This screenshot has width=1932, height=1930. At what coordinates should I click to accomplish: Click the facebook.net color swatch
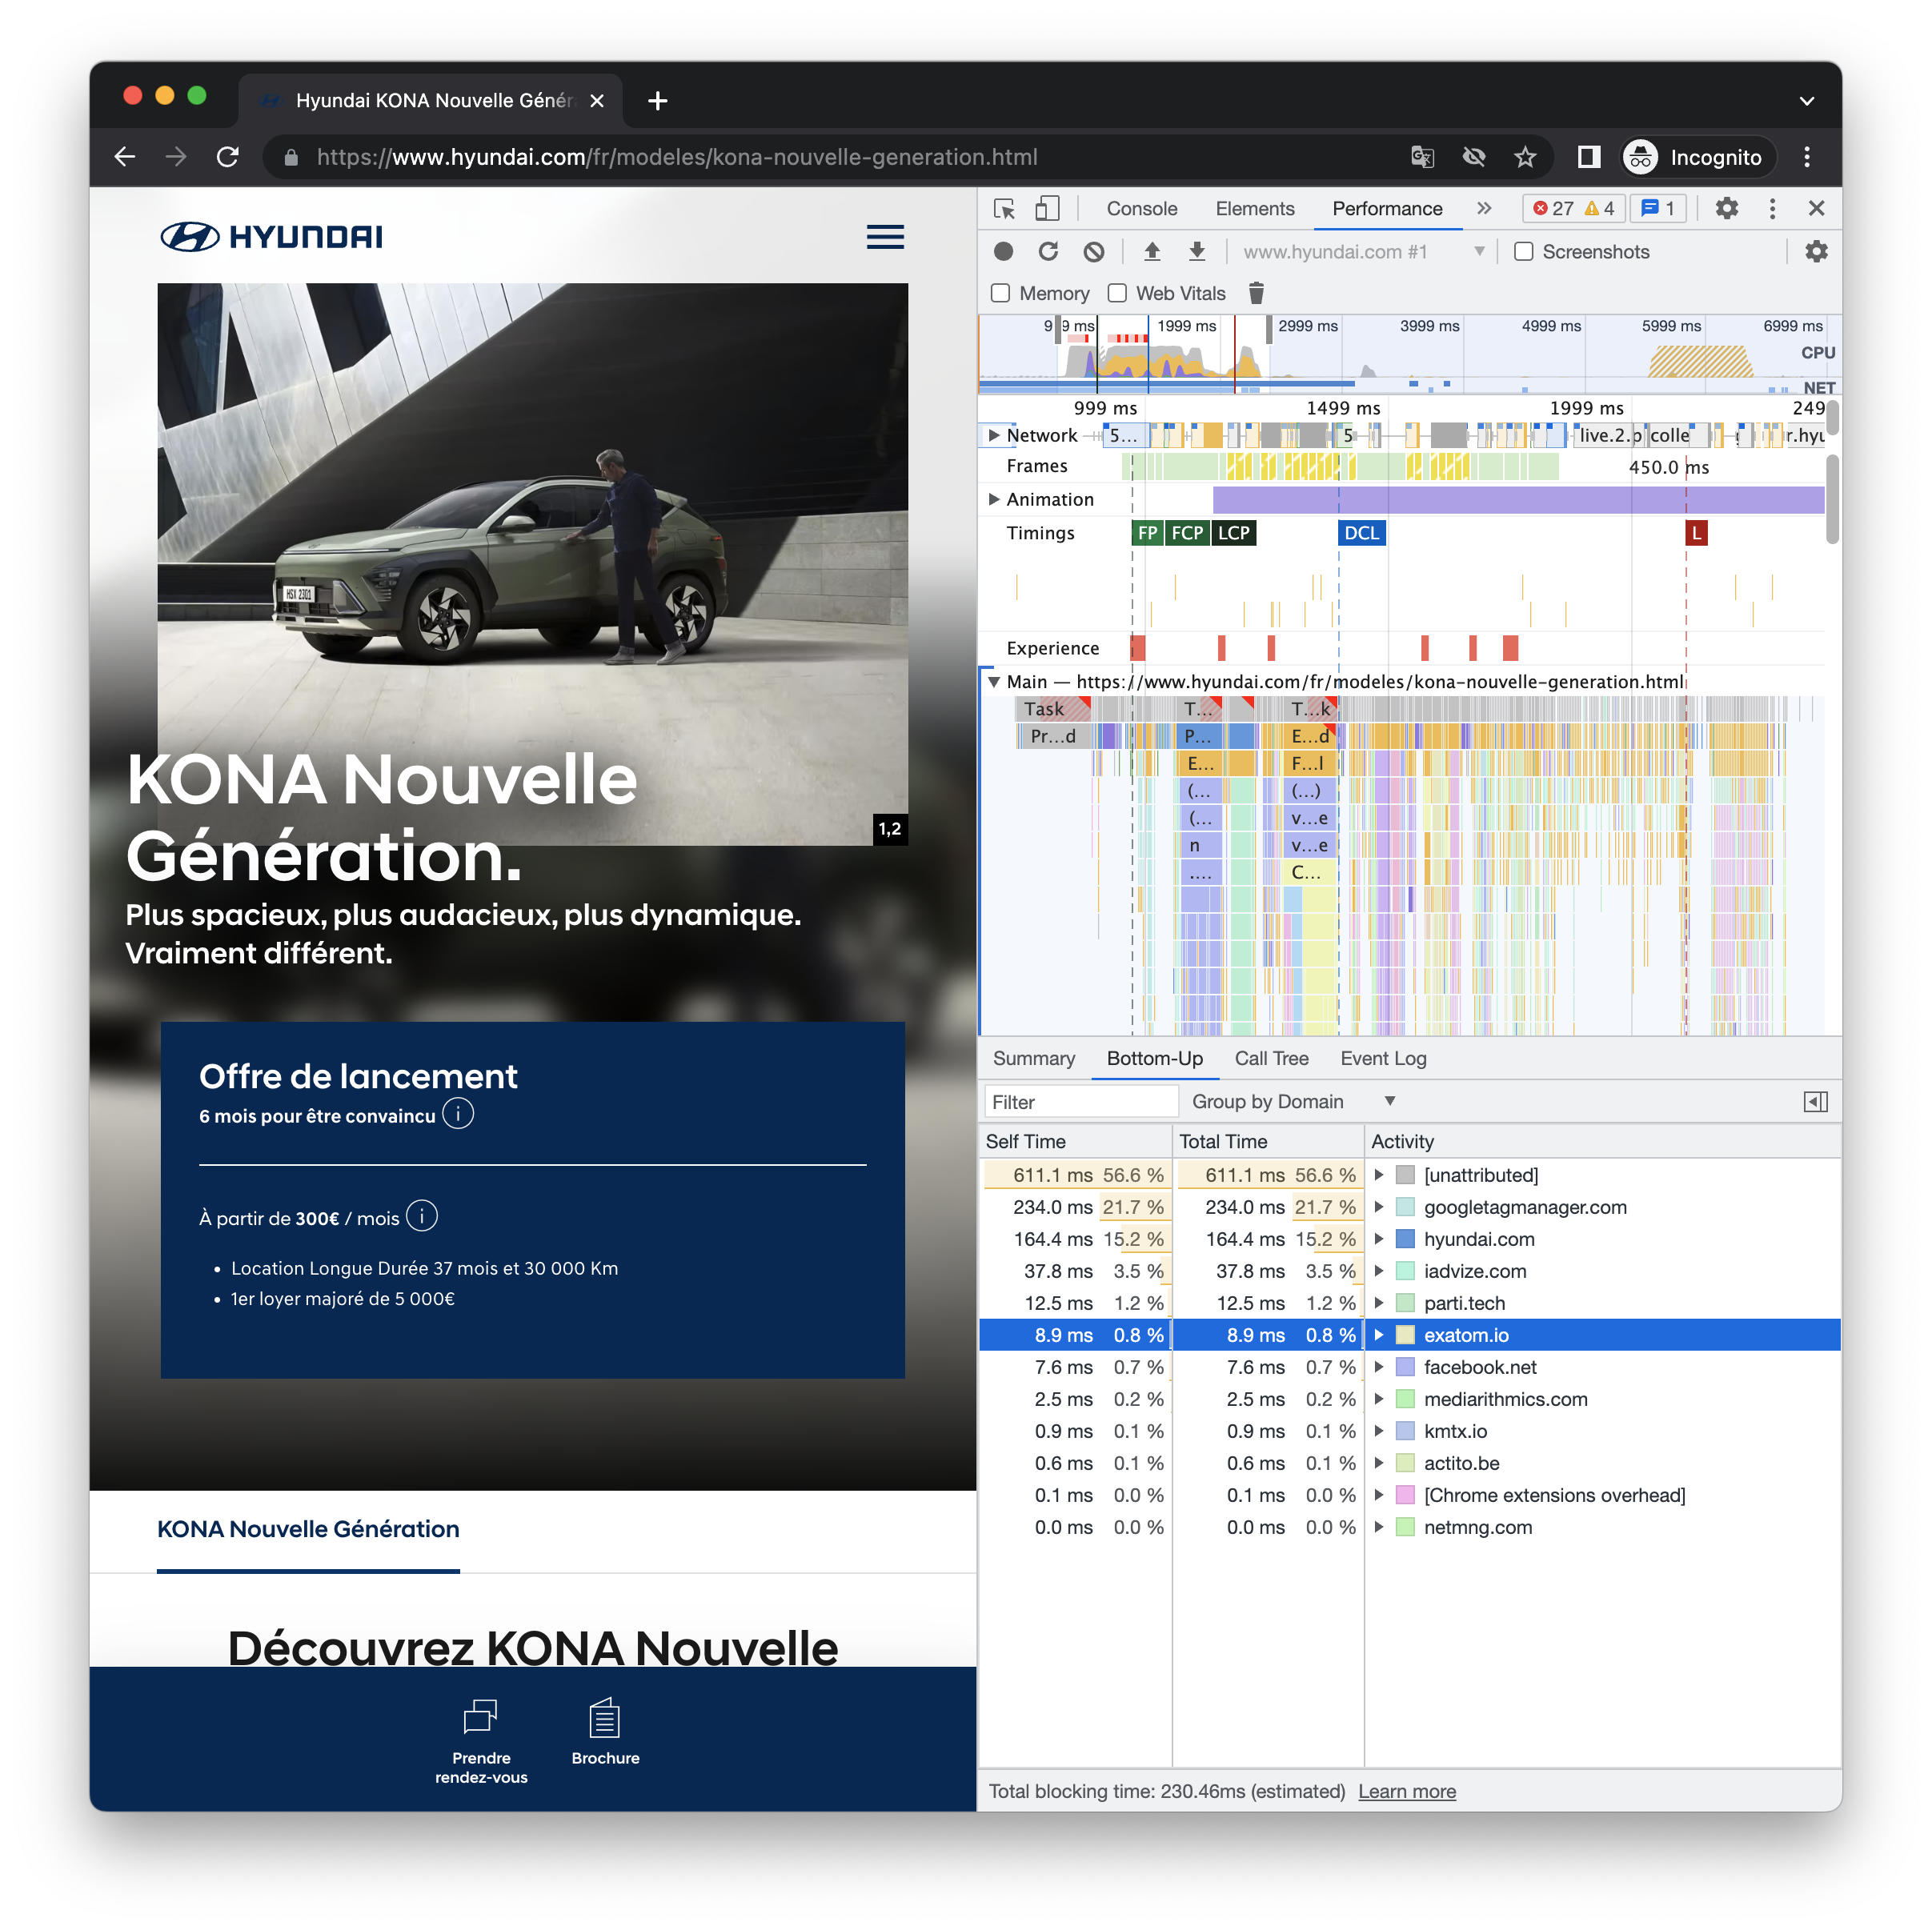[x=1405, y=1367]
